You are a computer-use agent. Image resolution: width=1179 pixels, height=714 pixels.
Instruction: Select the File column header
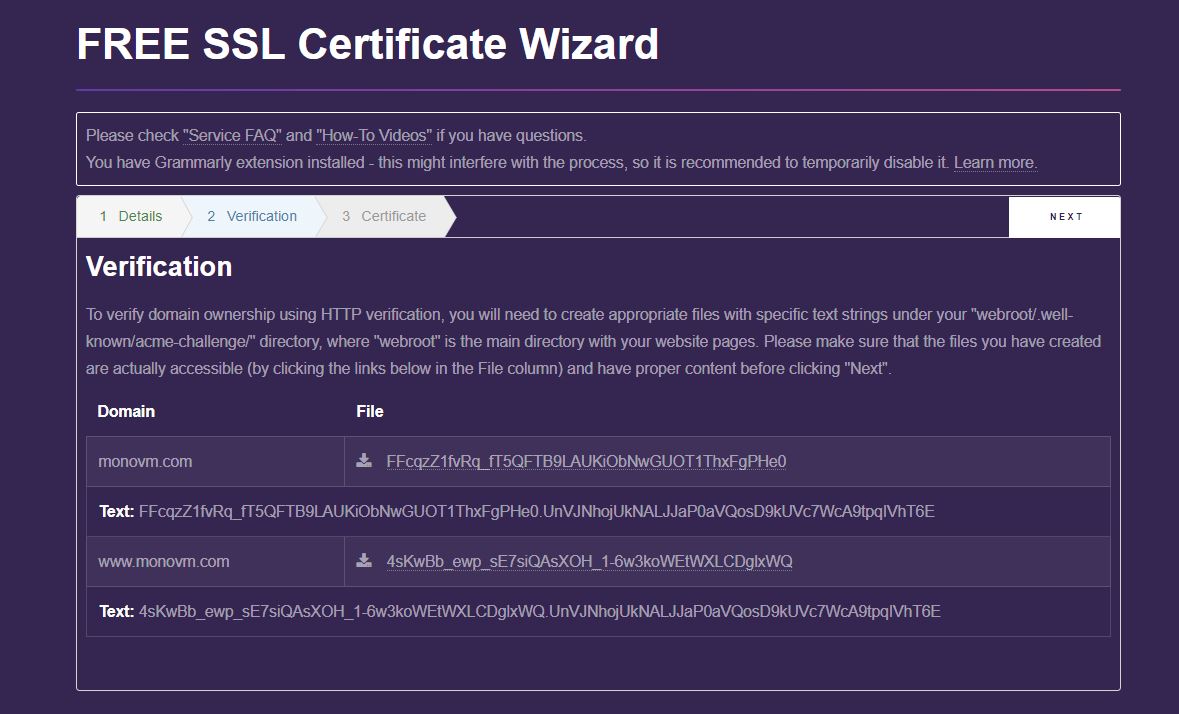coord(370,411)
